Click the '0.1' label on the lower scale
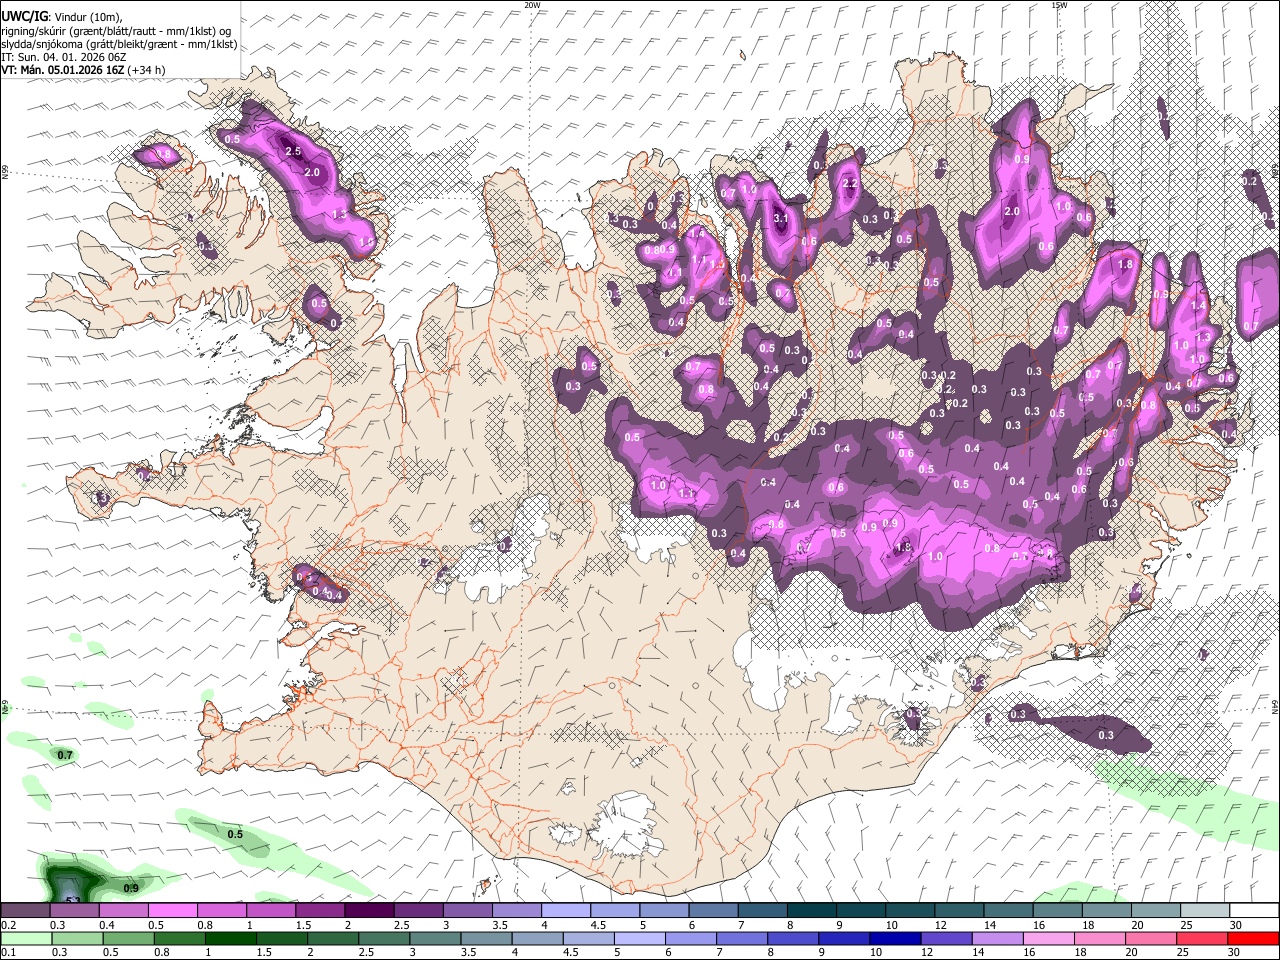Image resolution: width=1280 pixels, height=960 pixels. pos(9,953)
